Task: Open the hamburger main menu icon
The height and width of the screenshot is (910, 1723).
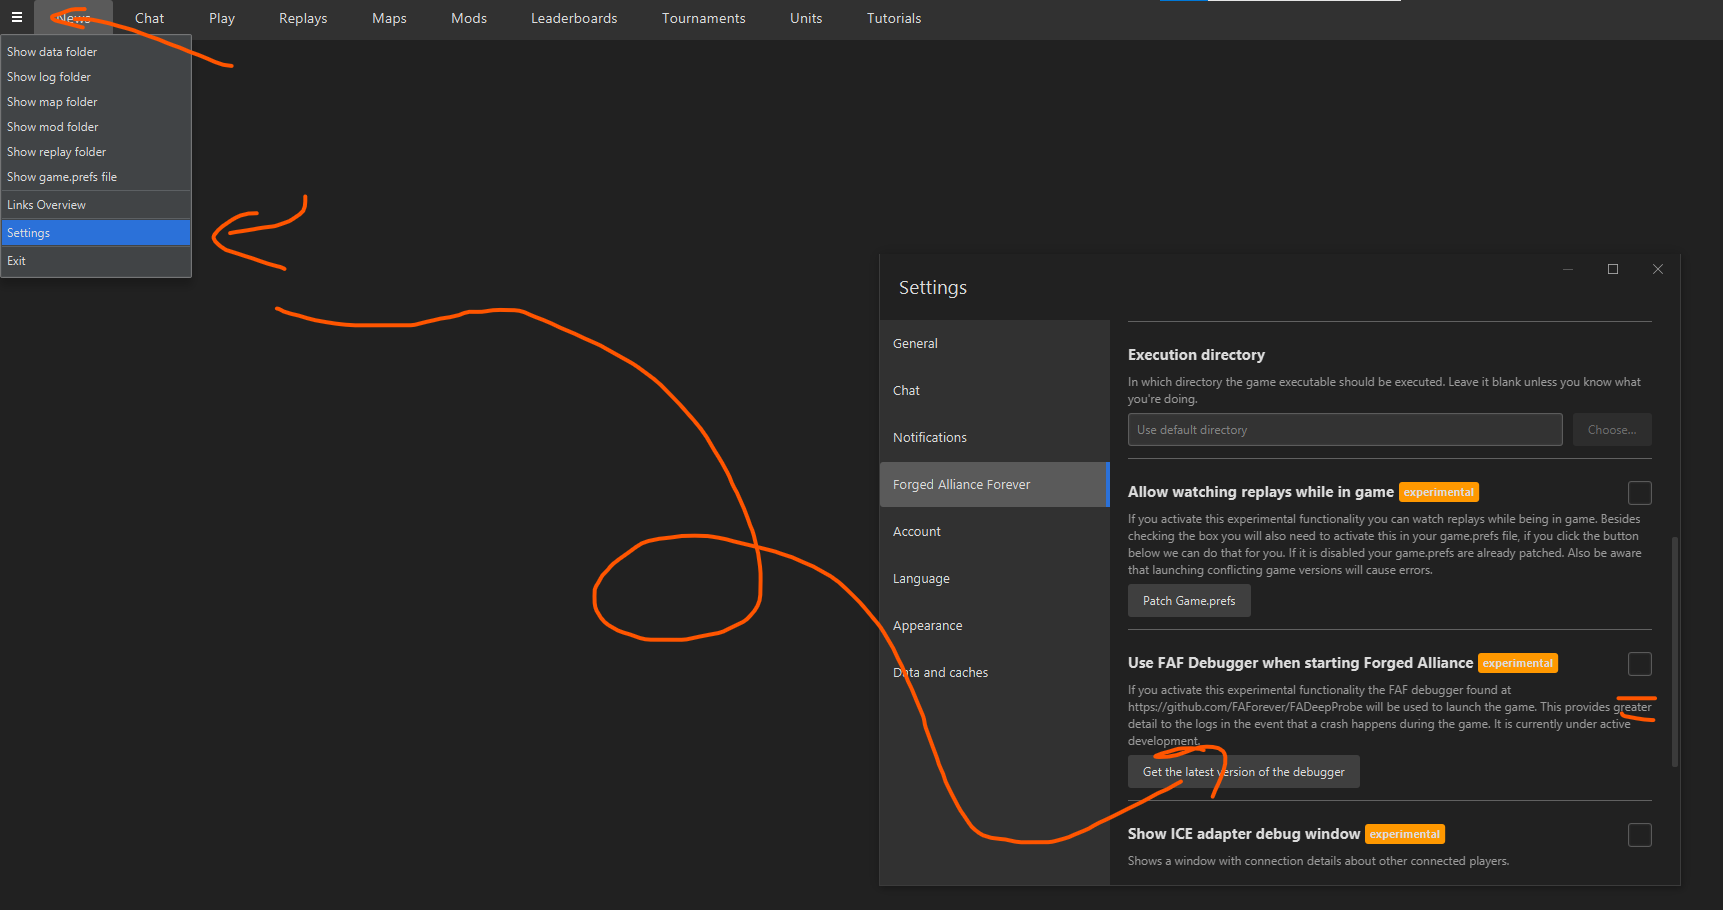Action: pyautogui.click(x=17, y=17)
